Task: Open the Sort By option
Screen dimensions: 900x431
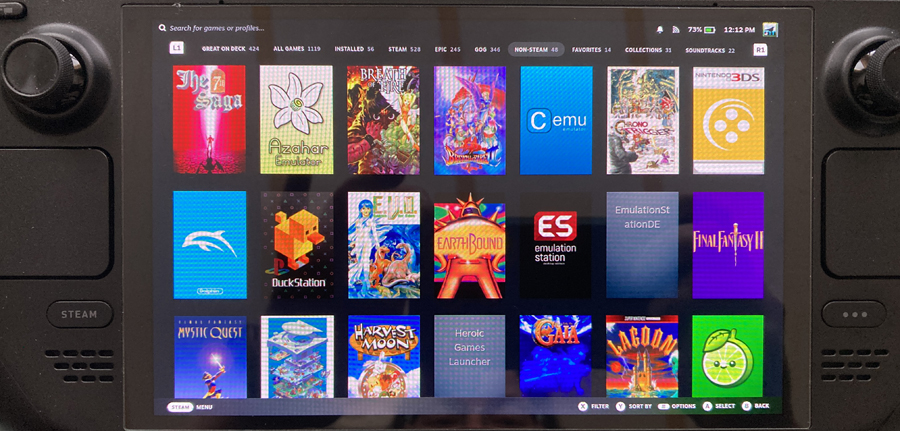Action: coord(637,407)
